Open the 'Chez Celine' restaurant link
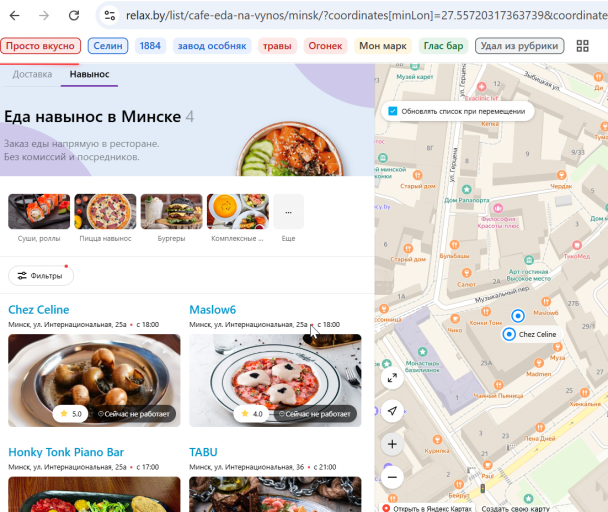The image size is (608, 512). (x=39, y=310)
